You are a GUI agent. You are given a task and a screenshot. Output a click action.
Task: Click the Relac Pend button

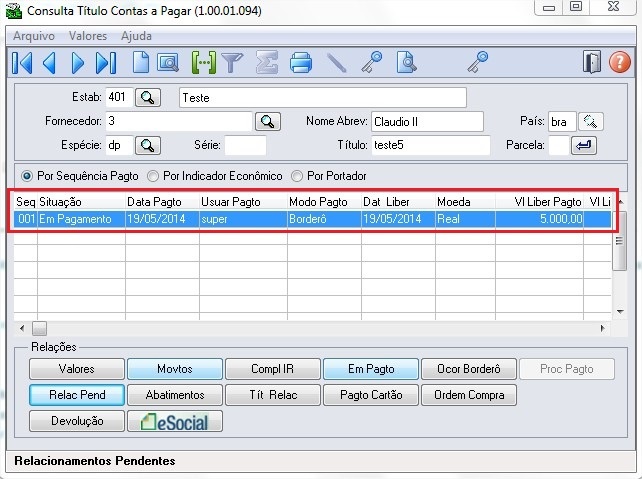(77, 395)
